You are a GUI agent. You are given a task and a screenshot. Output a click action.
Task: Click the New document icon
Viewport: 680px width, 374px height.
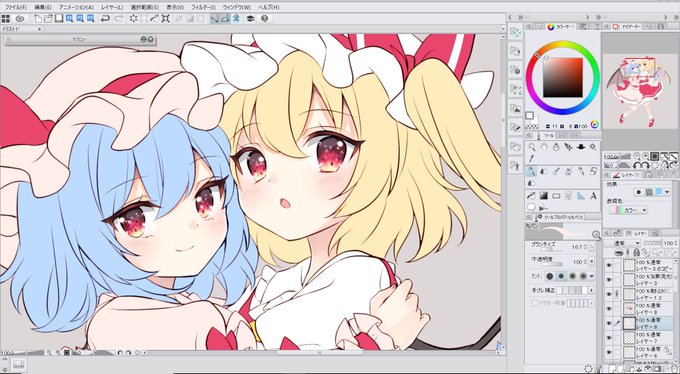click(38, 19)
